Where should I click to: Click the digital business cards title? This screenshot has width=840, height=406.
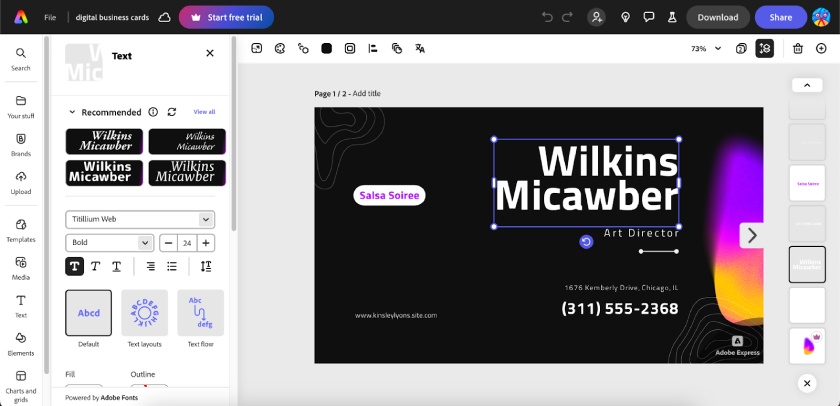[112, 17]
